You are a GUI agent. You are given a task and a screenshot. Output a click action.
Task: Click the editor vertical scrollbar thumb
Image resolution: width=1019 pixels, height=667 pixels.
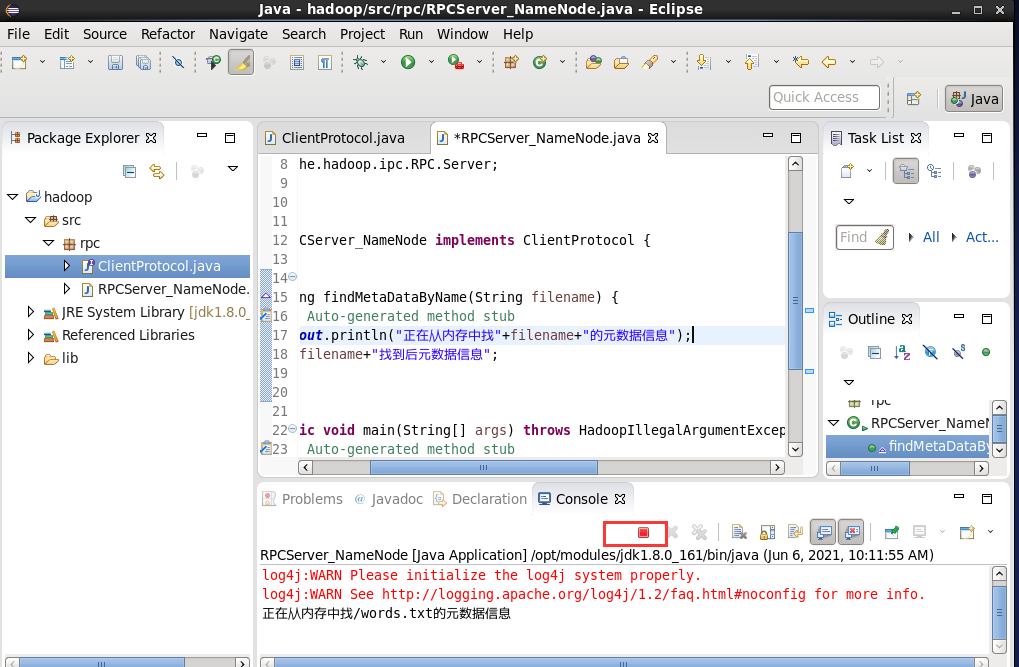pyautogui.click(x=795, y=301)
